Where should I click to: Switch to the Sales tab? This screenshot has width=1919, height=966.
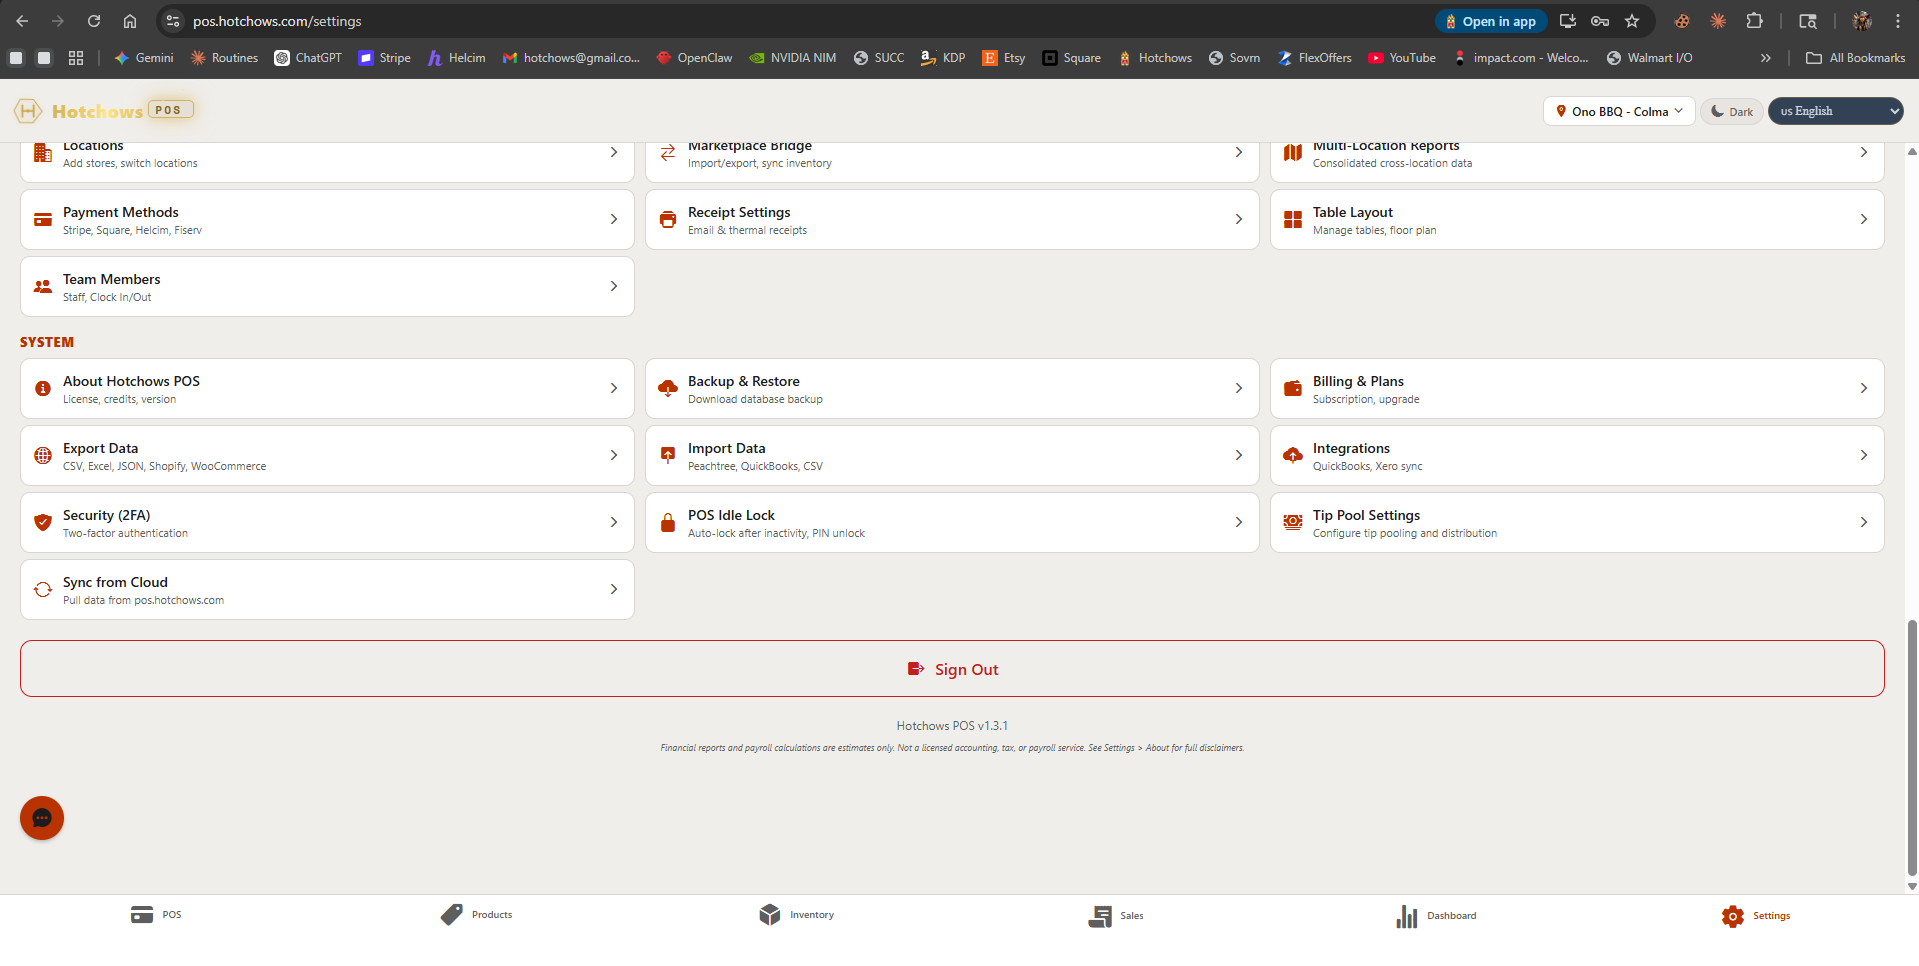point(1116,915)
